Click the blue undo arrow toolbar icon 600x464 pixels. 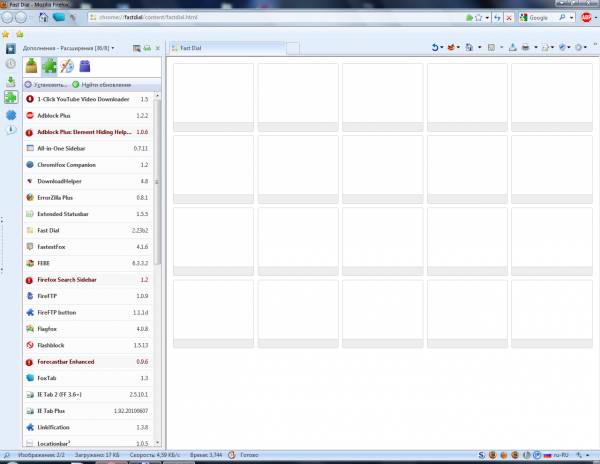pyautogui.click(x=435, y=47)
